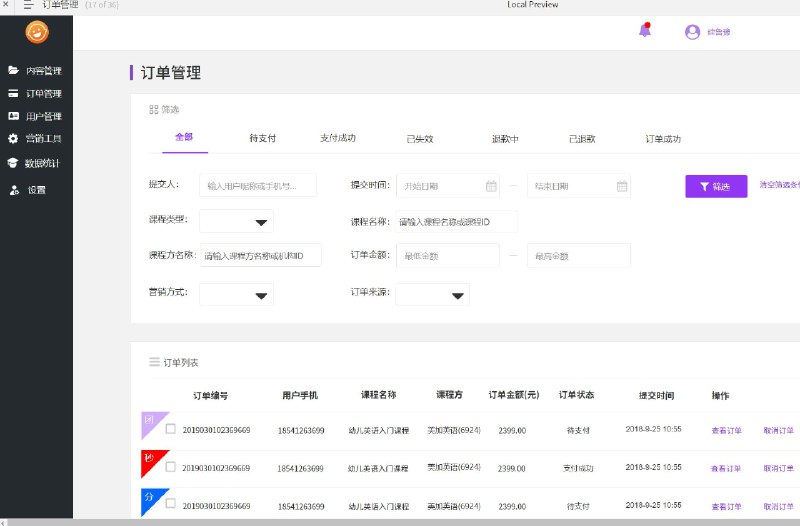Image resolution: width=800 pixels, height=526 pixels.
Task: Click the blue 分 corner badge
Action: [151, 498]
